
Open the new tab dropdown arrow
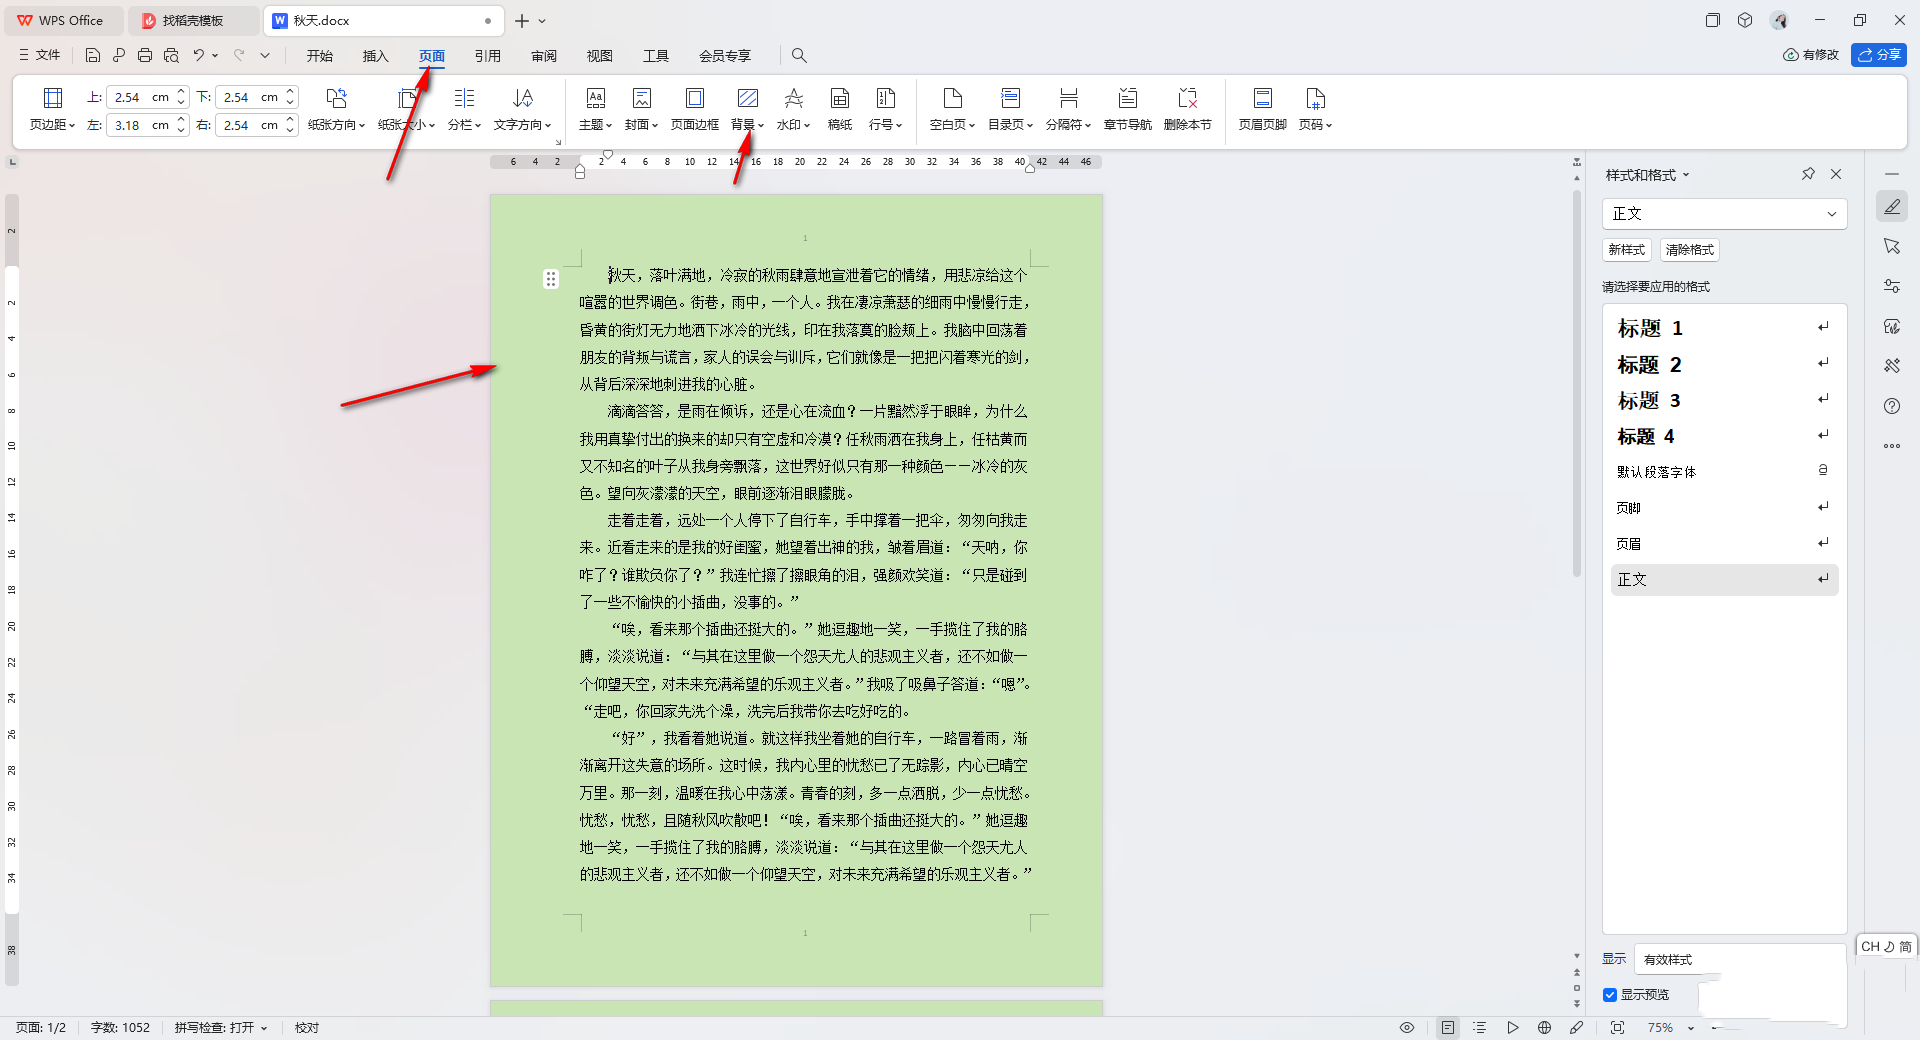542,21
